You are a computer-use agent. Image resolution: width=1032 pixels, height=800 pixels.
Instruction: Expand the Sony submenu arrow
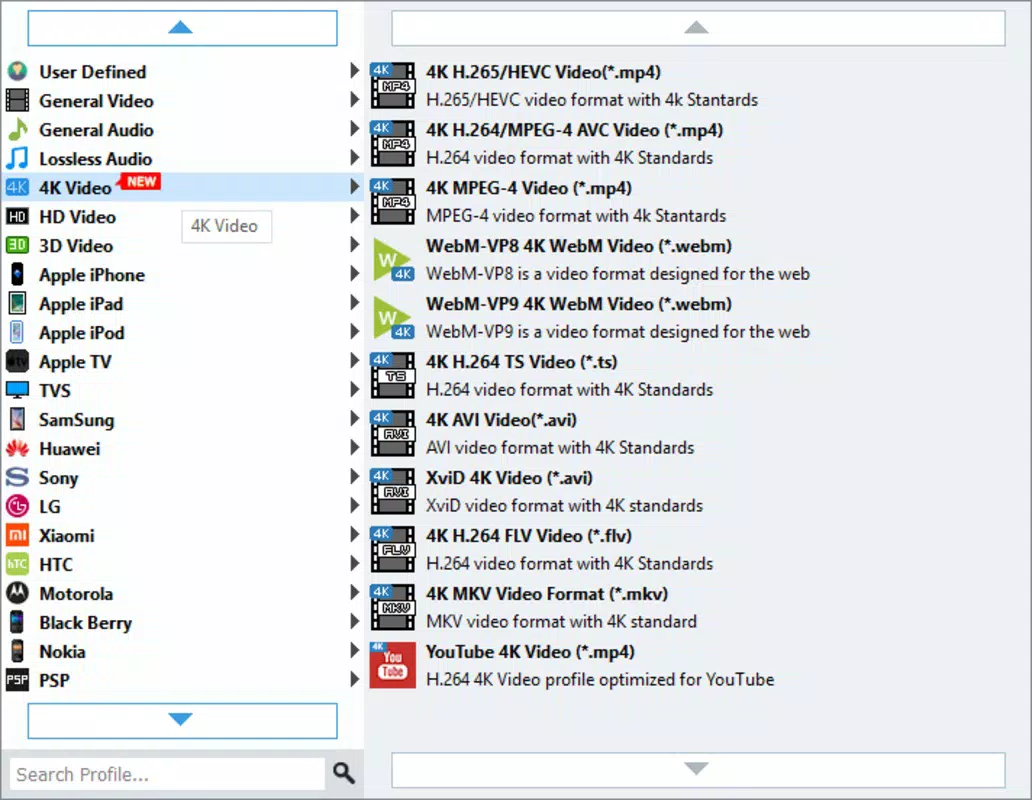point(354,476)
